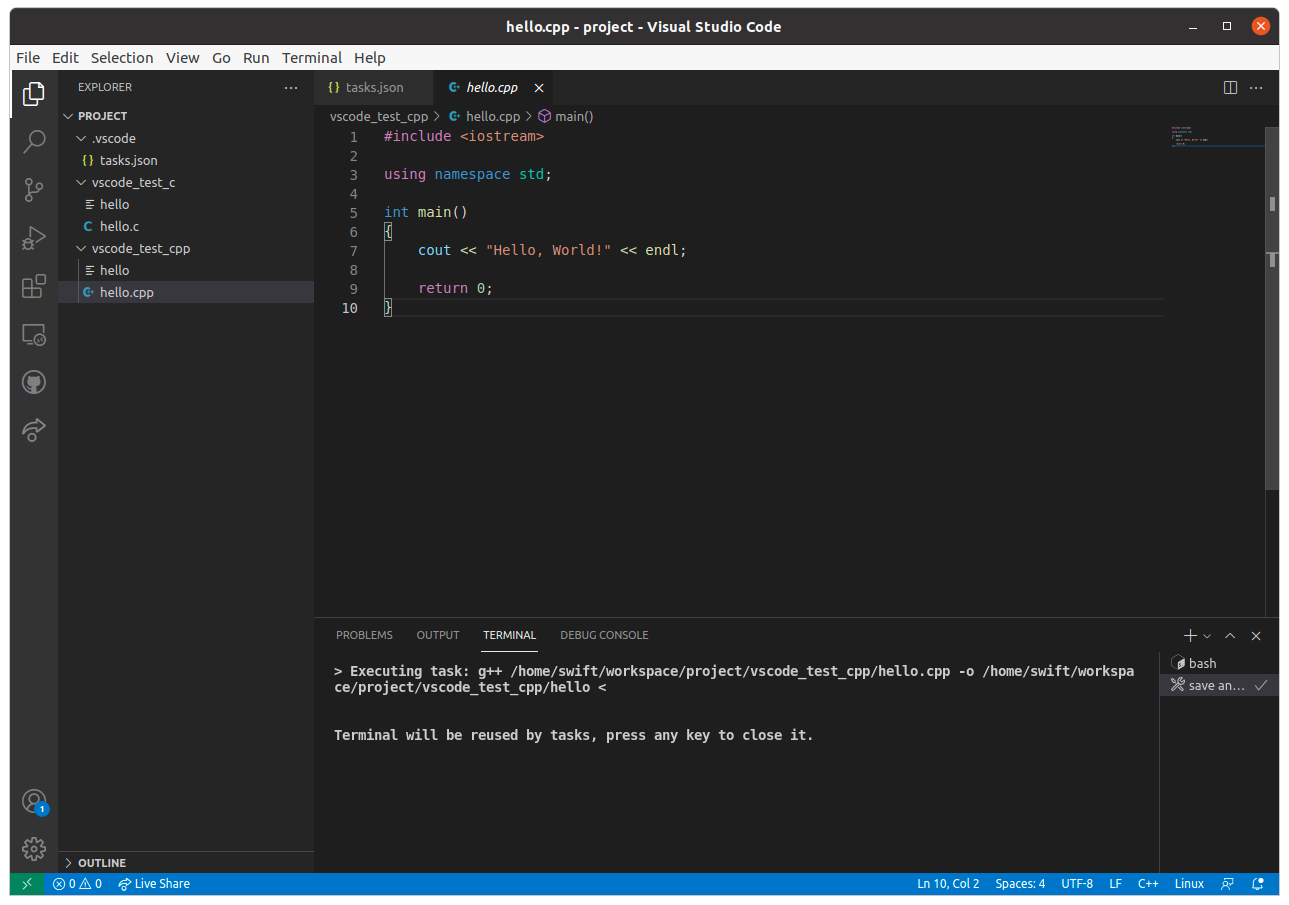
Task: Click vscode_test_cpp breadcrumb segment
Action: [379, 116]
